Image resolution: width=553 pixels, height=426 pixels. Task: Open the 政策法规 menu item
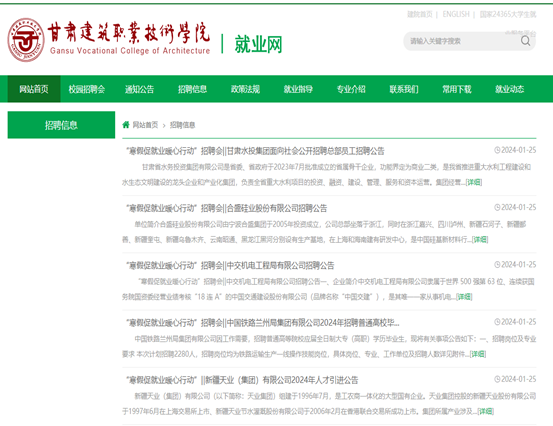(245, 89)
